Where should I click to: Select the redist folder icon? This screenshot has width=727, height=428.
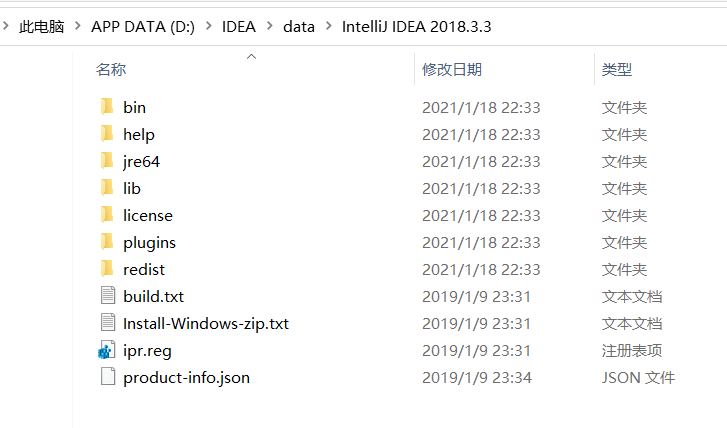click(x=107, y=269)
